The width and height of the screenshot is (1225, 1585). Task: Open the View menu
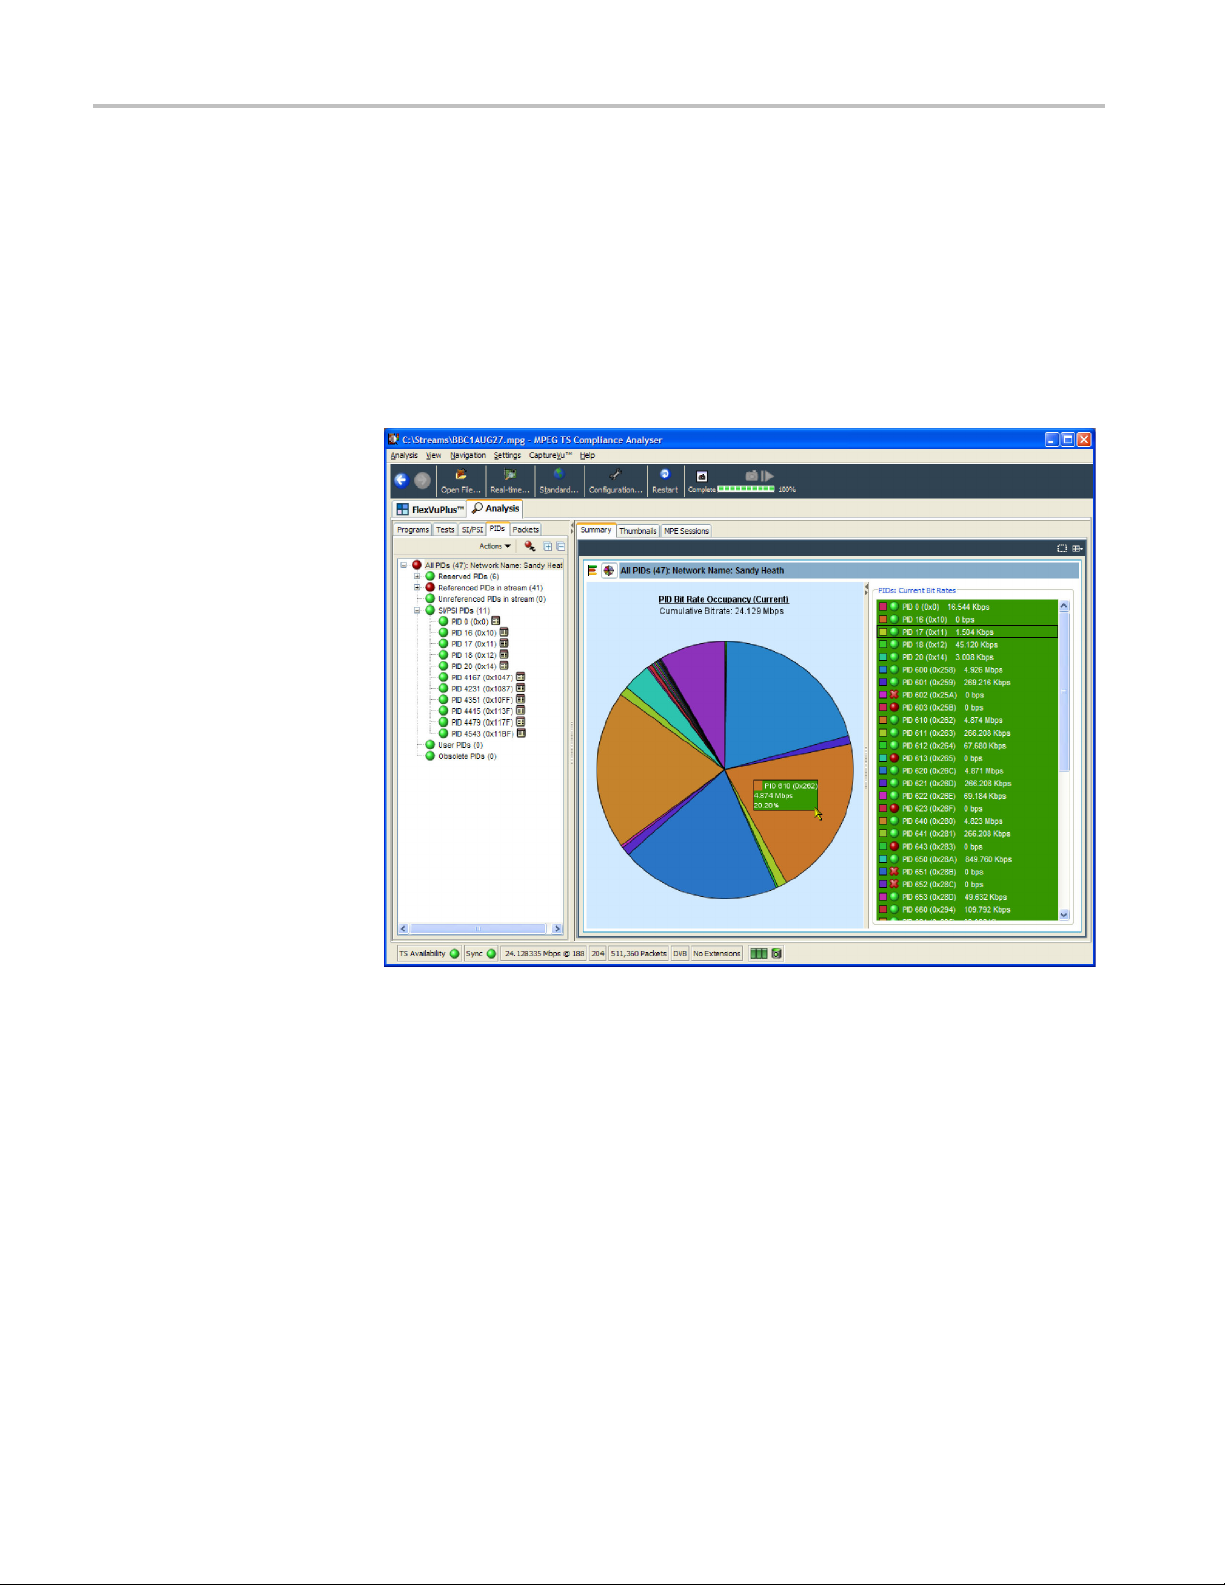pyautogui.click(x=433, y=455)
